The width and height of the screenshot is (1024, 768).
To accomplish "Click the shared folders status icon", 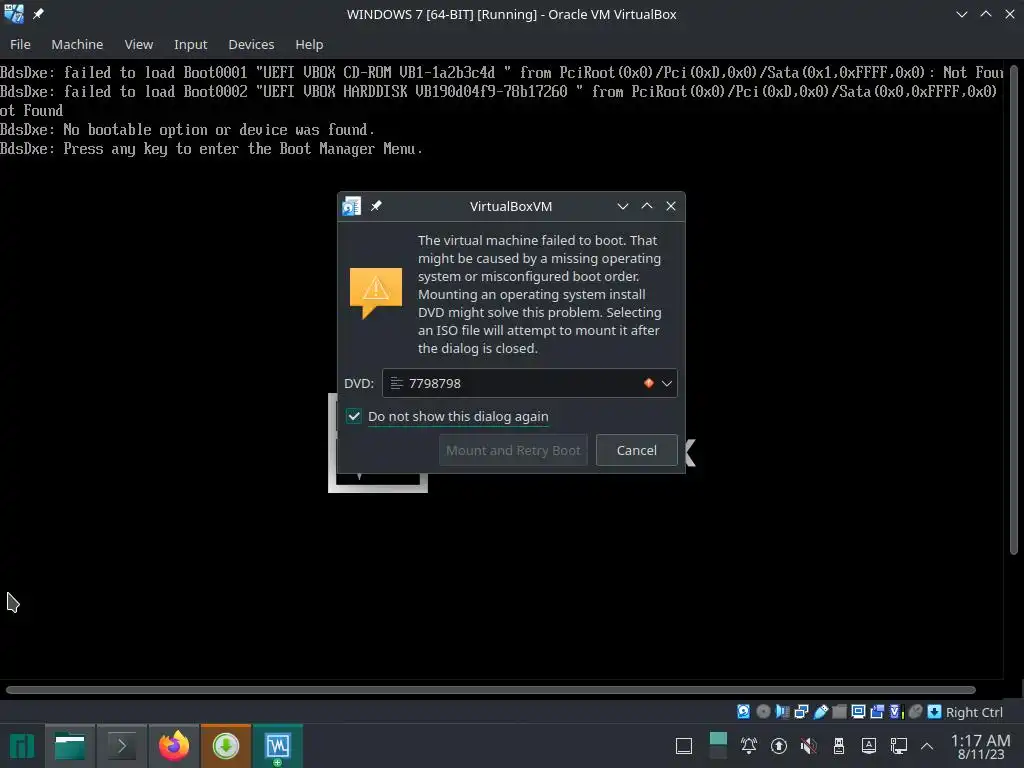I will (x=839, y=711).
